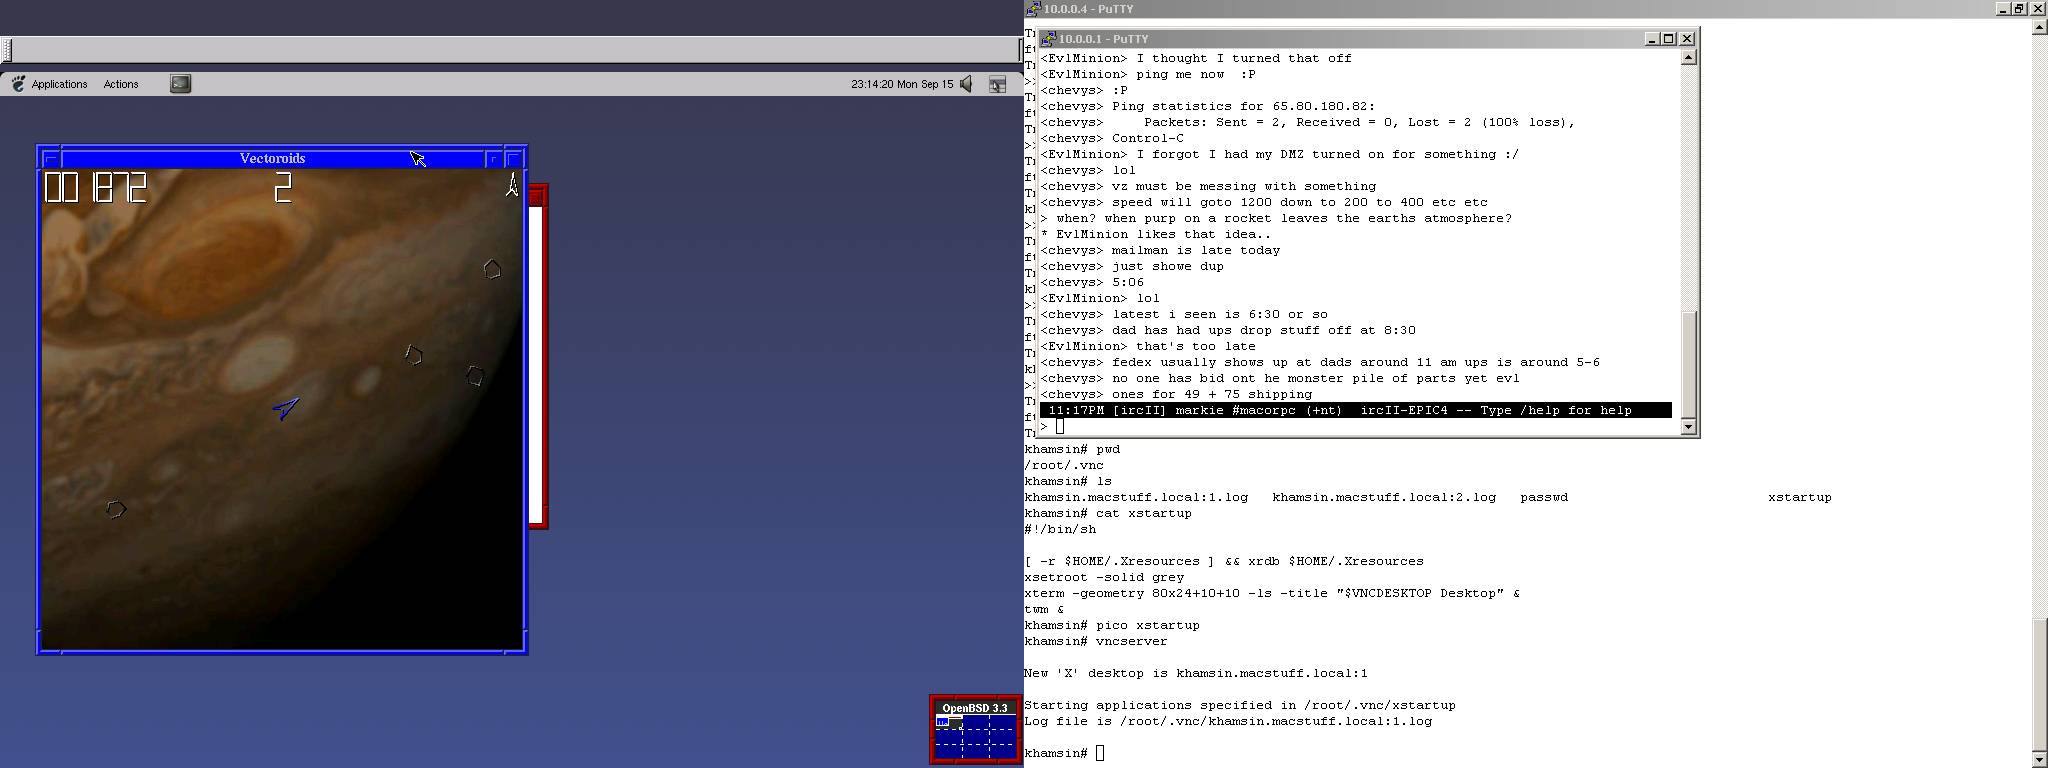Screen dimensions: 2048x768
Task: Click the 10.0.0.4 PuTTY scrollbar down arrow
Action: (x=2040, y=760)
